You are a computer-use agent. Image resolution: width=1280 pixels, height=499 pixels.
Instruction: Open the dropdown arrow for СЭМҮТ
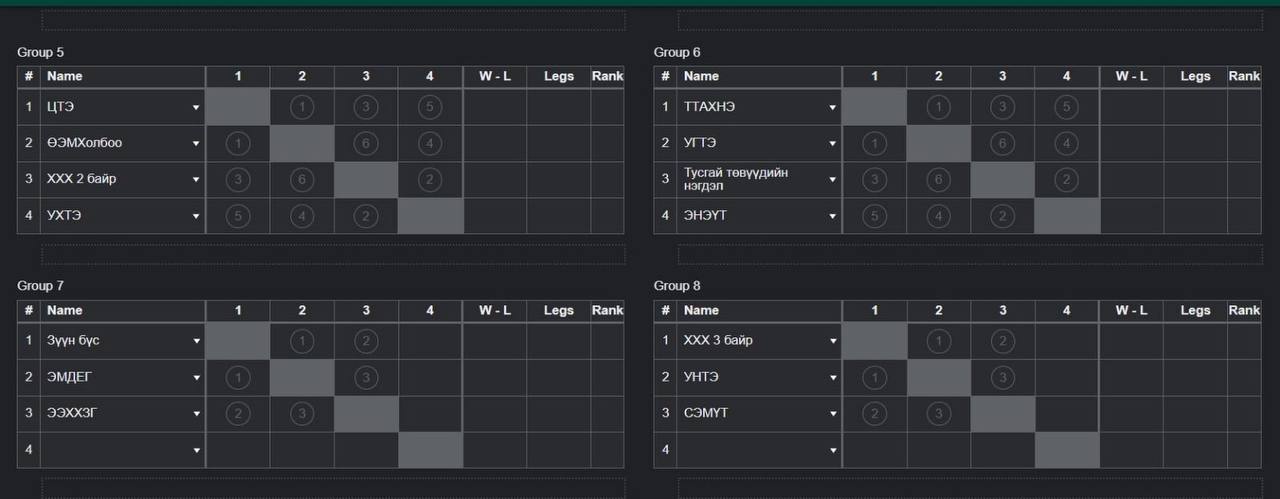coord(832,414)
